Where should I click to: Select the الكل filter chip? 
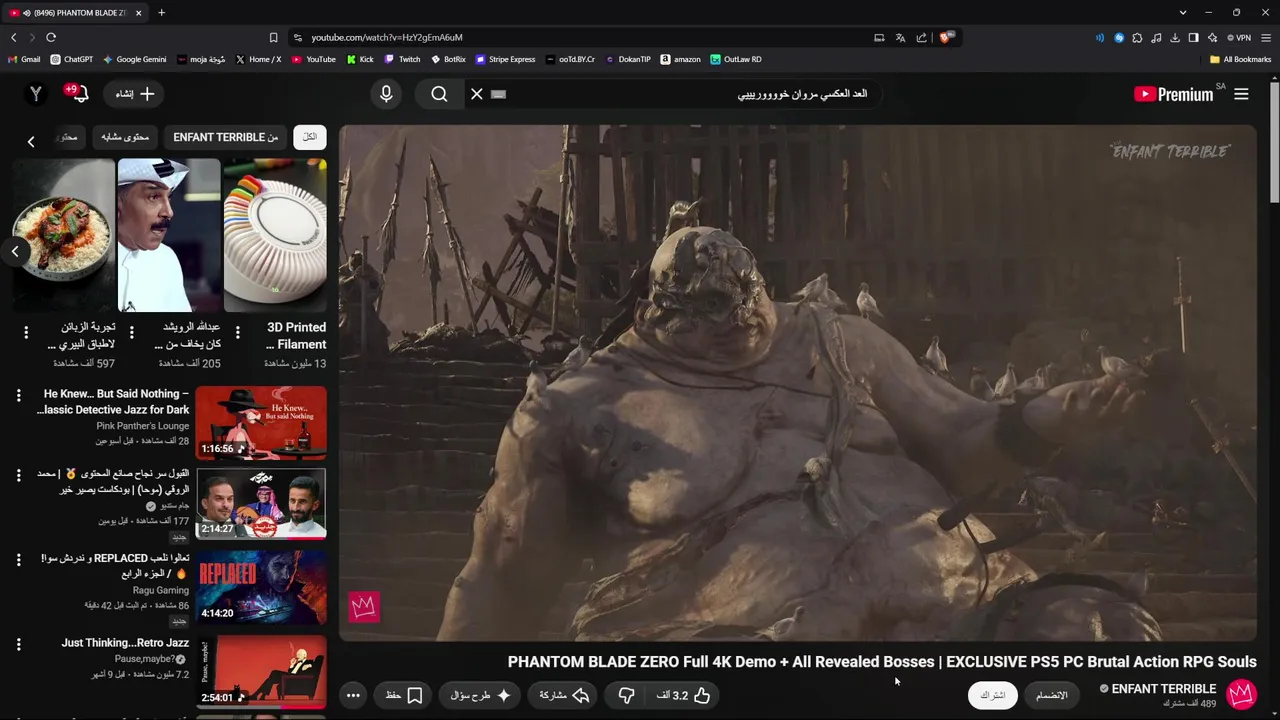(x=310, y=137)
